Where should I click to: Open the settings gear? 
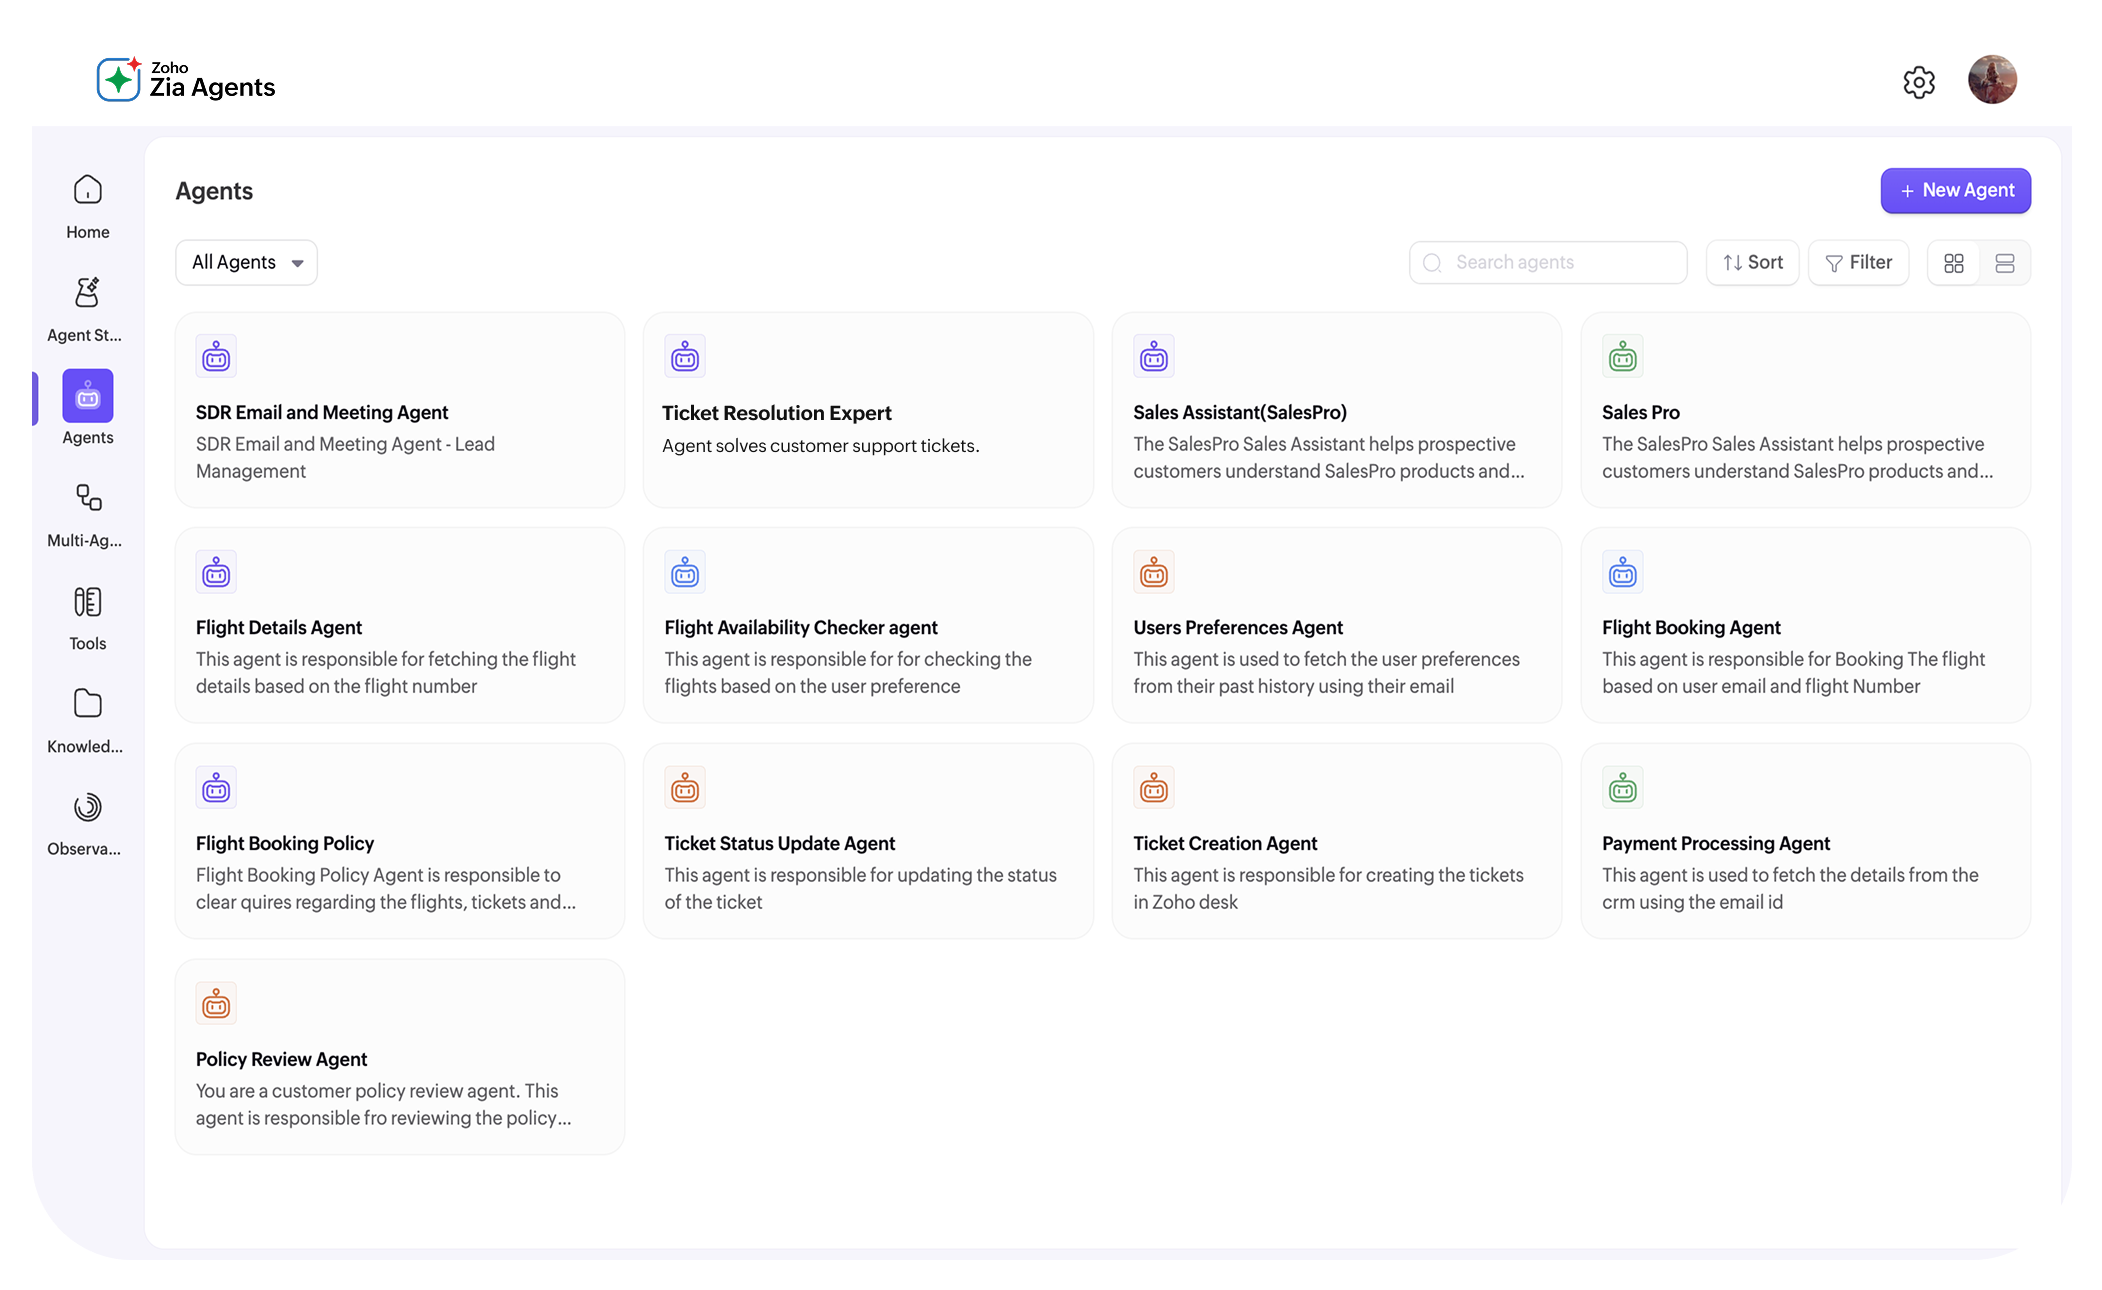pos(1918,81)
